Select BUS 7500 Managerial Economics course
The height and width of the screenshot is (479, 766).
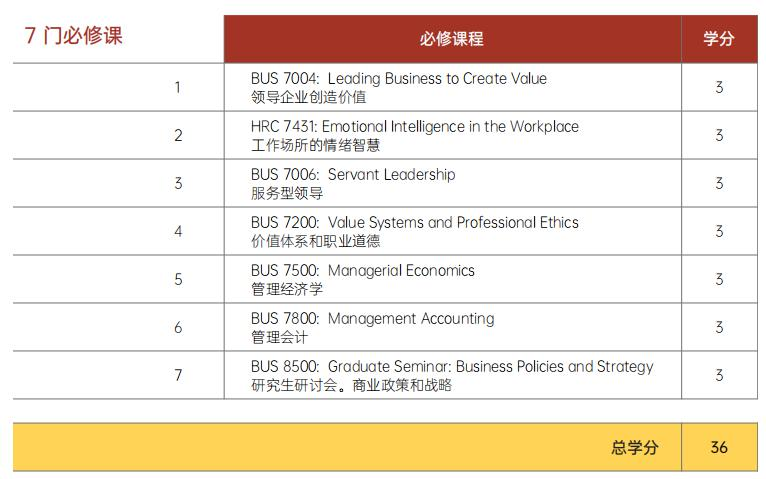pyautogui.click(x=362, y=270)
